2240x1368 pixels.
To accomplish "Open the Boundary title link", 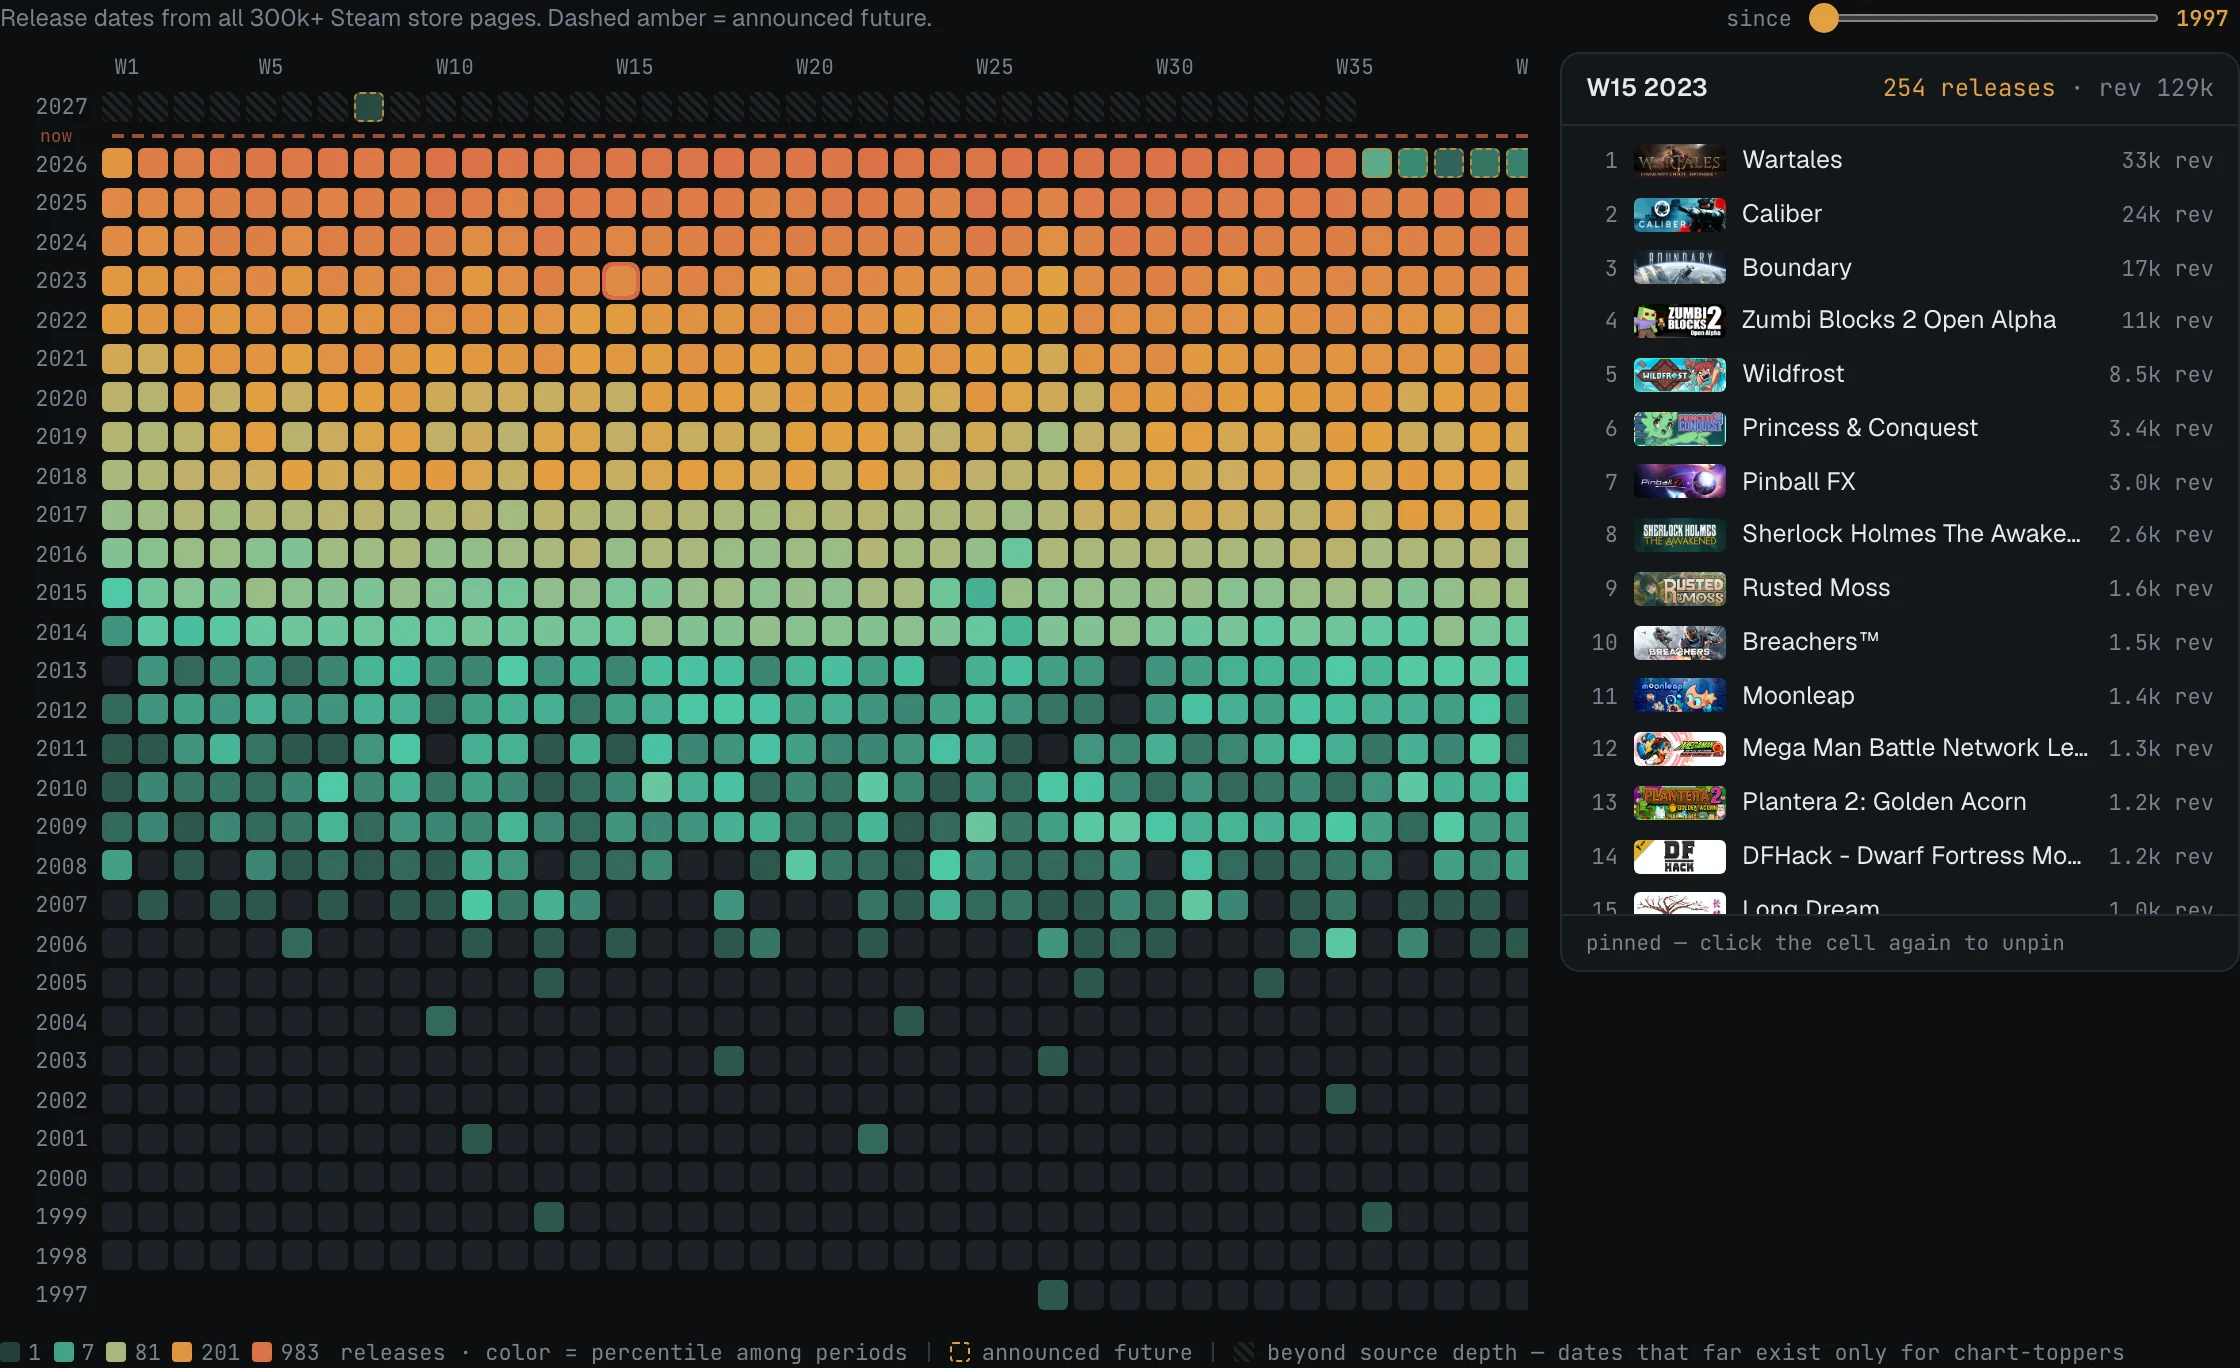I will tap(1797, 268).
